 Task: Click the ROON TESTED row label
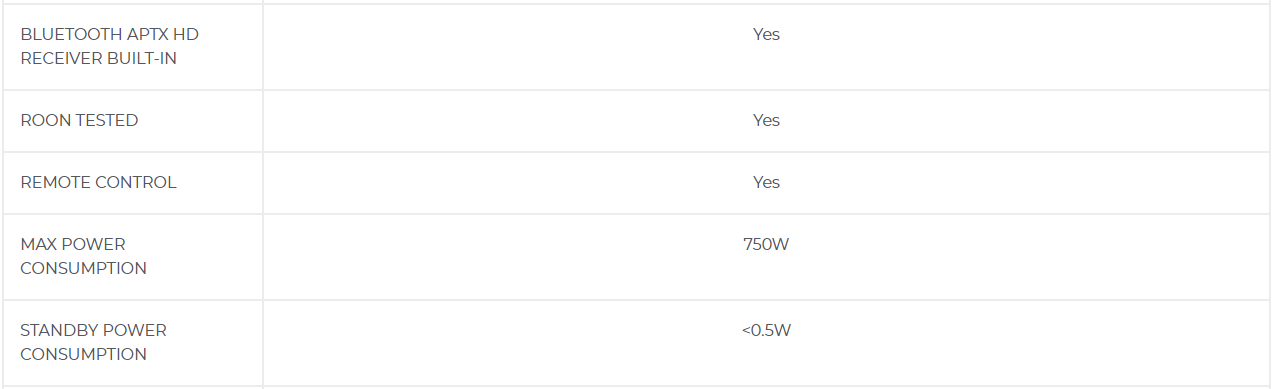point(79,120)
